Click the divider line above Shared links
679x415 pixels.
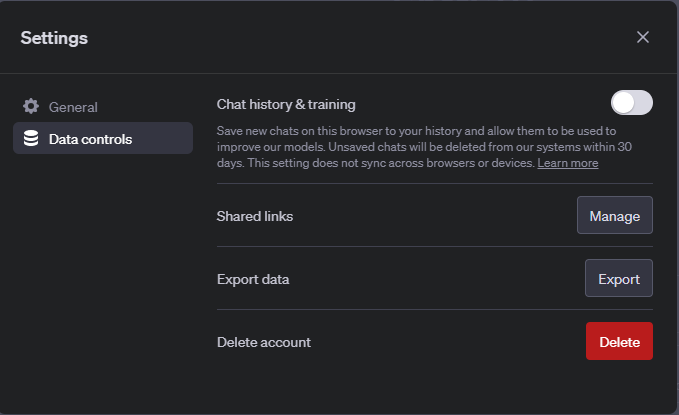click(x=434, y=184)
